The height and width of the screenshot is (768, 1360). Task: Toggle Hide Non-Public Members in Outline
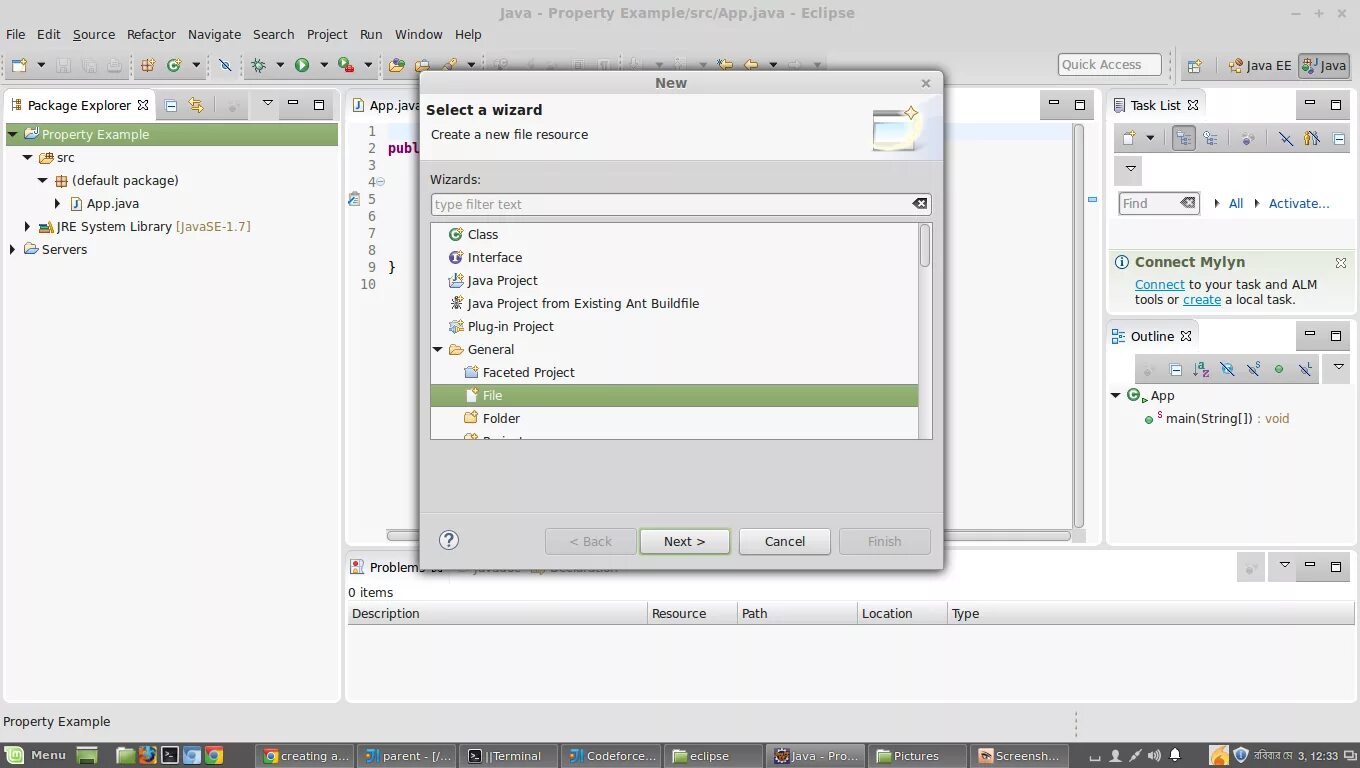point(1279,370)
